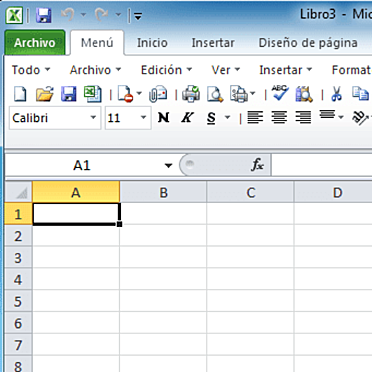This screenshot has height=372, width=372.
Task: Click the permission restricted document icon
Action: pos(125,94)
